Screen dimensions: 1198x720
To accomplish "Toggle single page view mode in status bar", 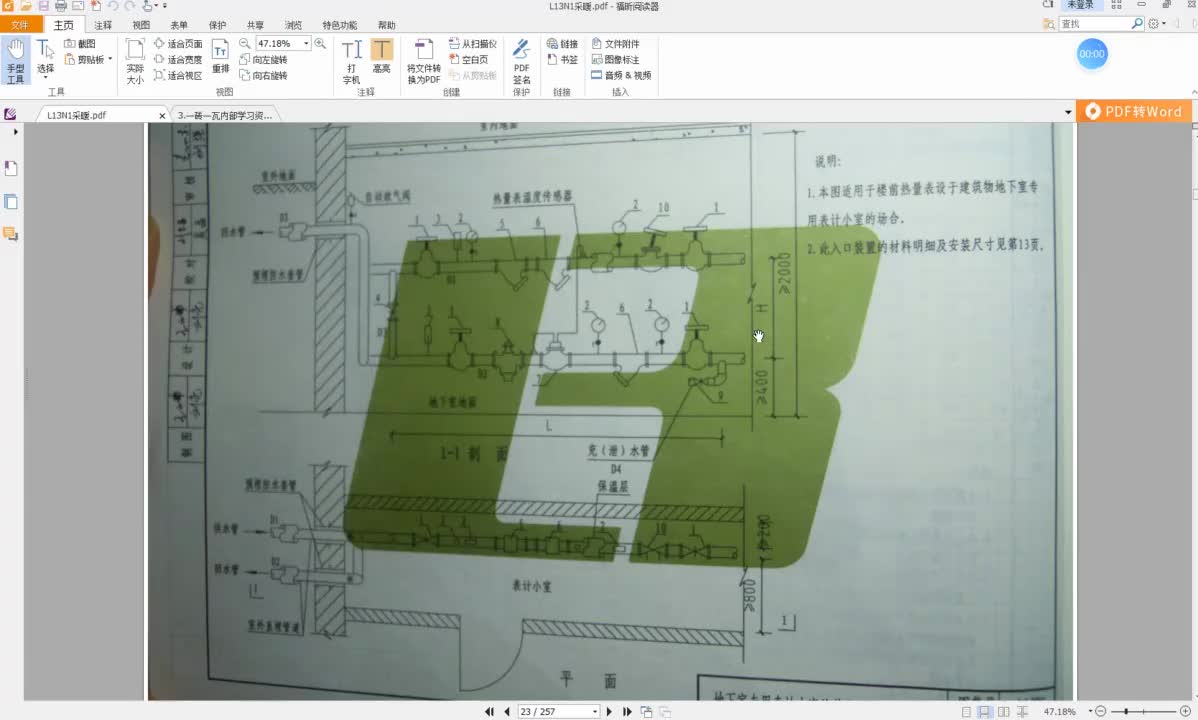I will point(966,712).
